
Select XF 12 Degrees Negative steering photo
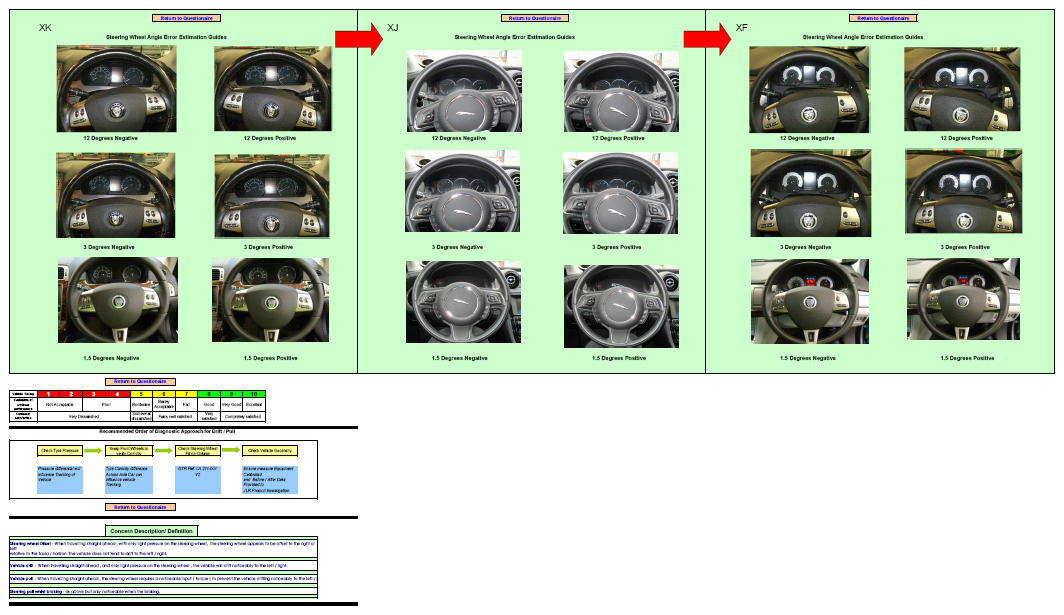tap(809, 90)
